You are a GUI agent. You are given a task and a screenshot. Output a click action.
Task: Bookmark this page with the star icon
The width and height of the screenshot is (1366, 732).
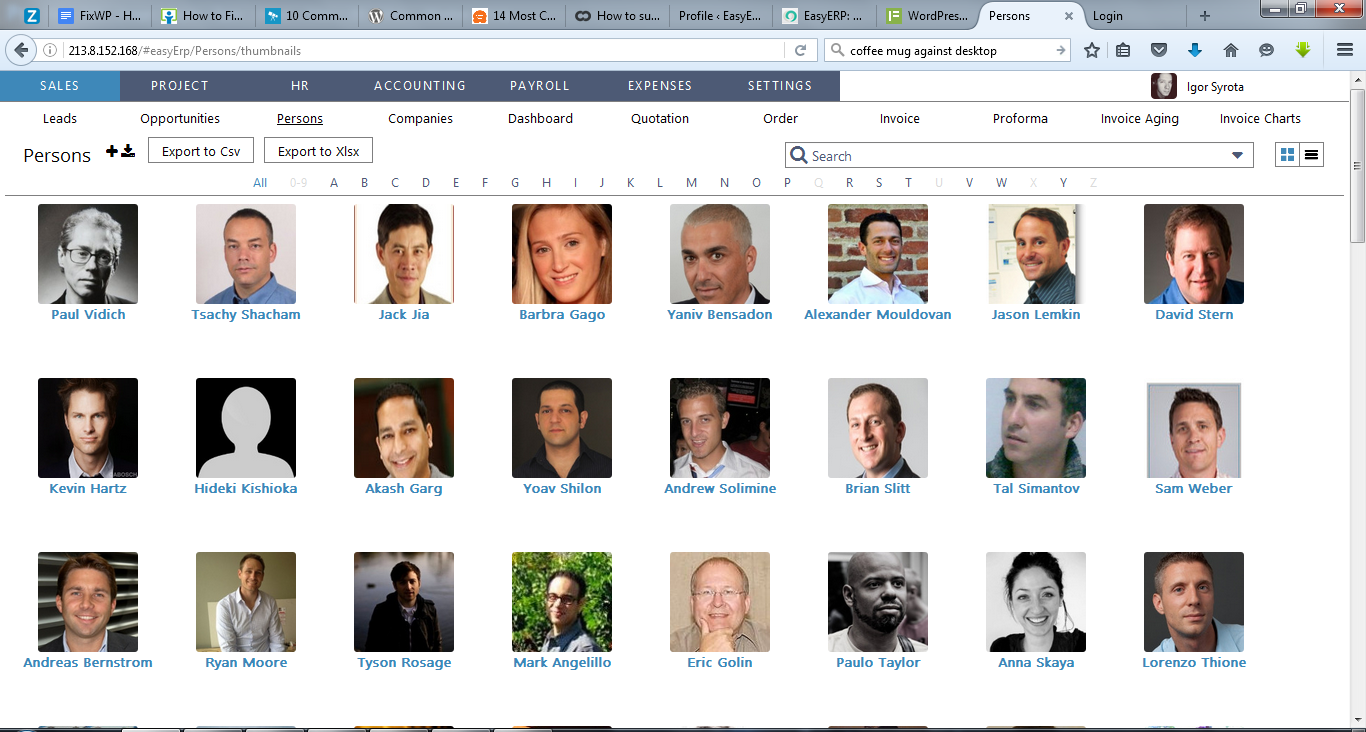coord(1092,50)
